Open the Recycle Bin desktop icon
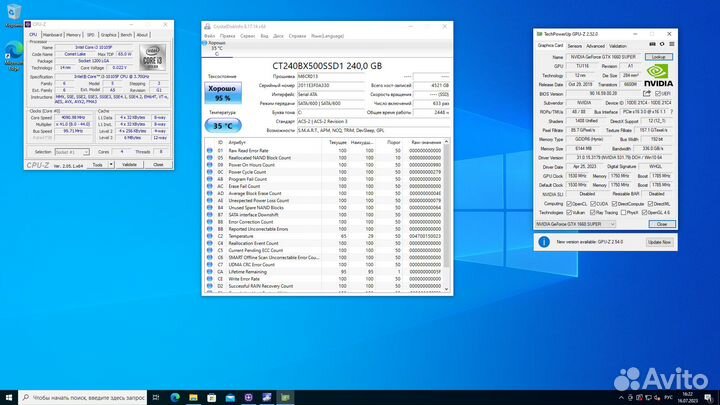 tap(14, 14)
